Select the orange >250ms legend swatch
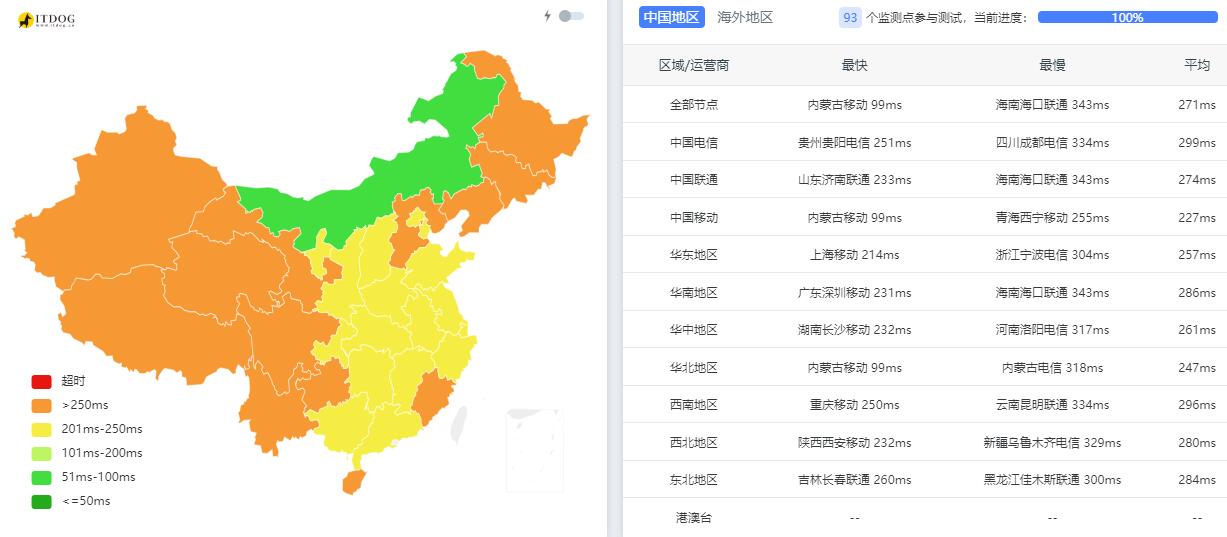Screen dimensions: 1227x537 (41, 406)
